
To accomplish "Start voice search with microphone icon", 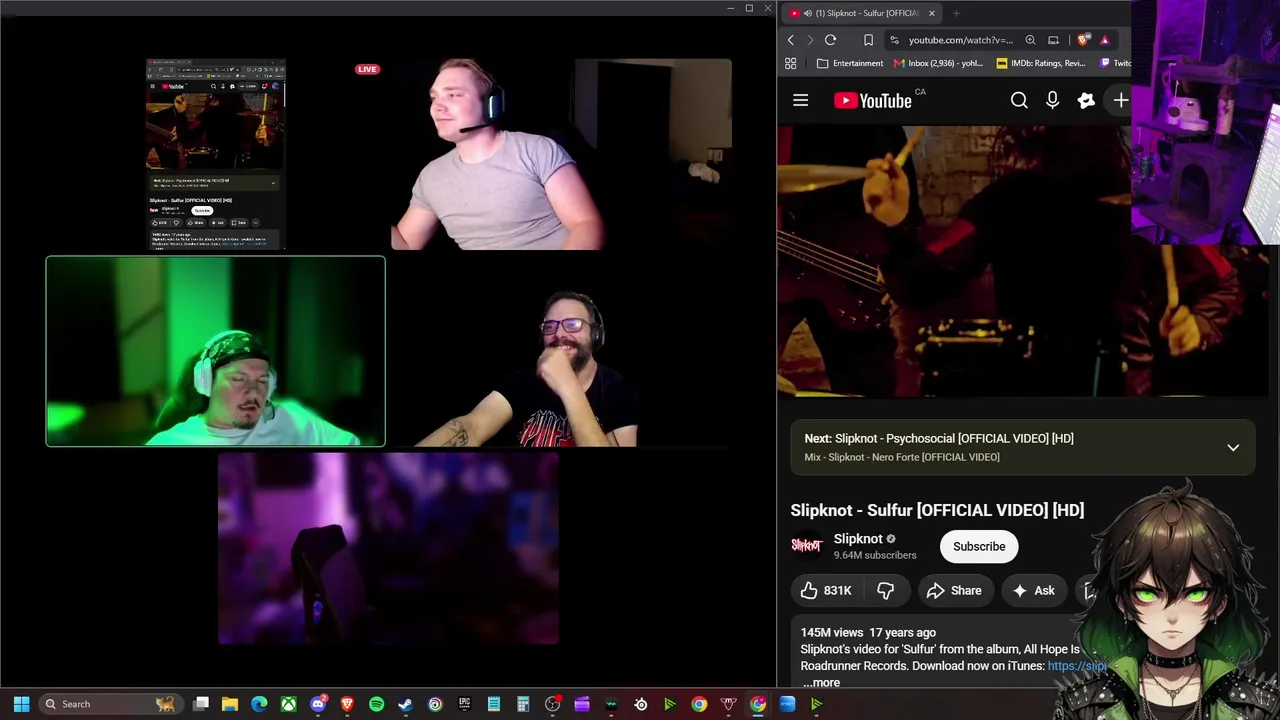I will (1052, 100).
